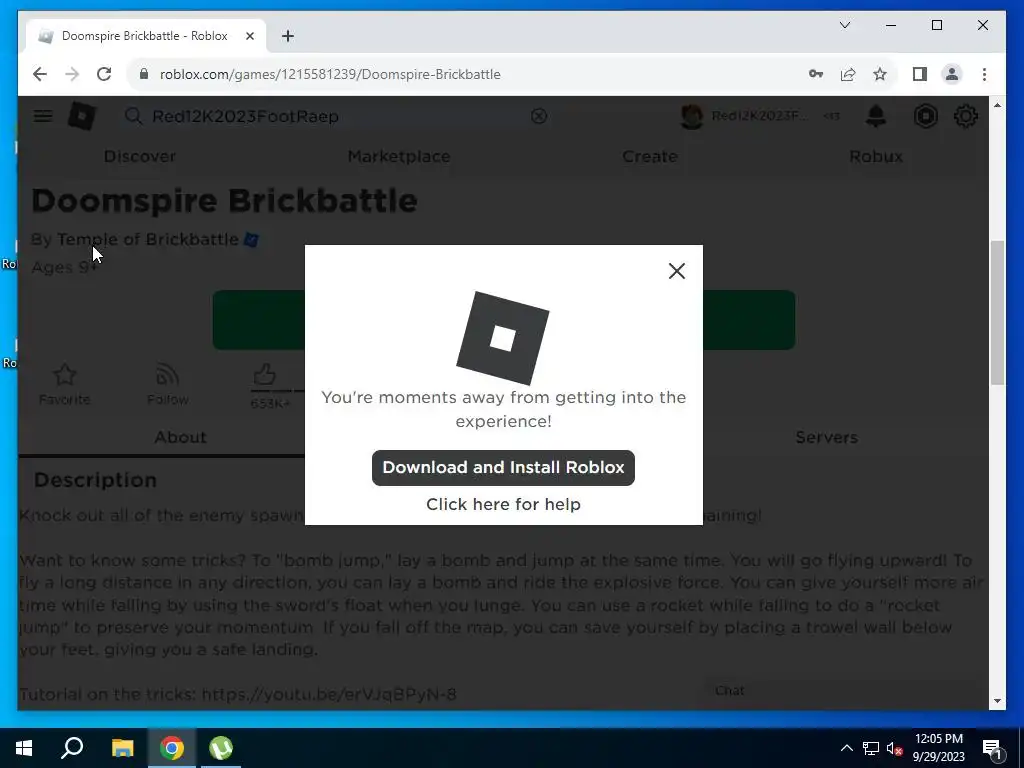Click the muted volume tray icon
The image size is (1024, 768).
coord(894,748)
